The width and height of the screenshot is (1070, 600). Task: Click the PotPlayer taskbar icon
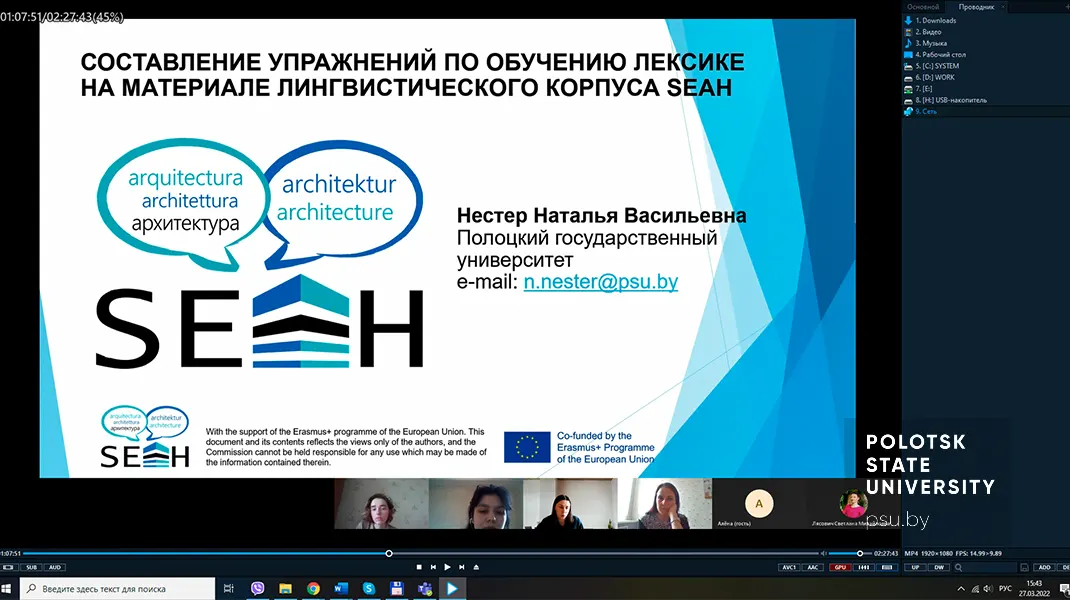[452, 588]
